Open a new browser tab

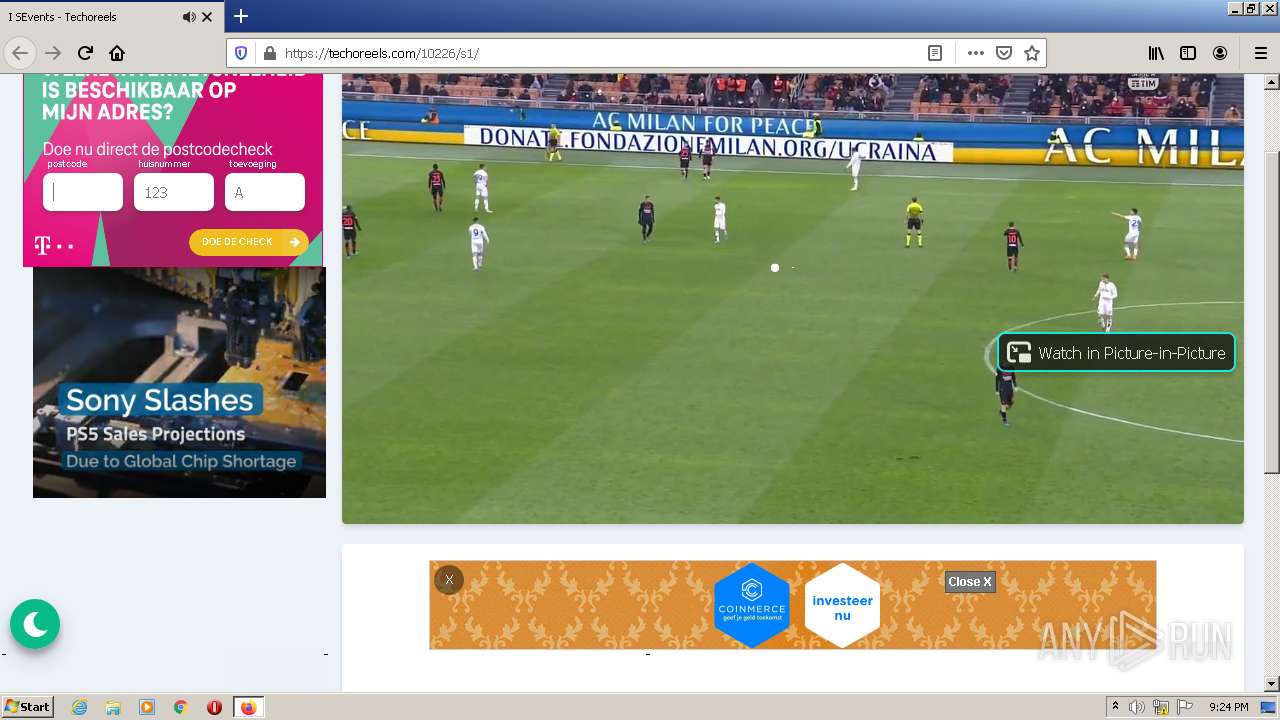tap(241, 16)
